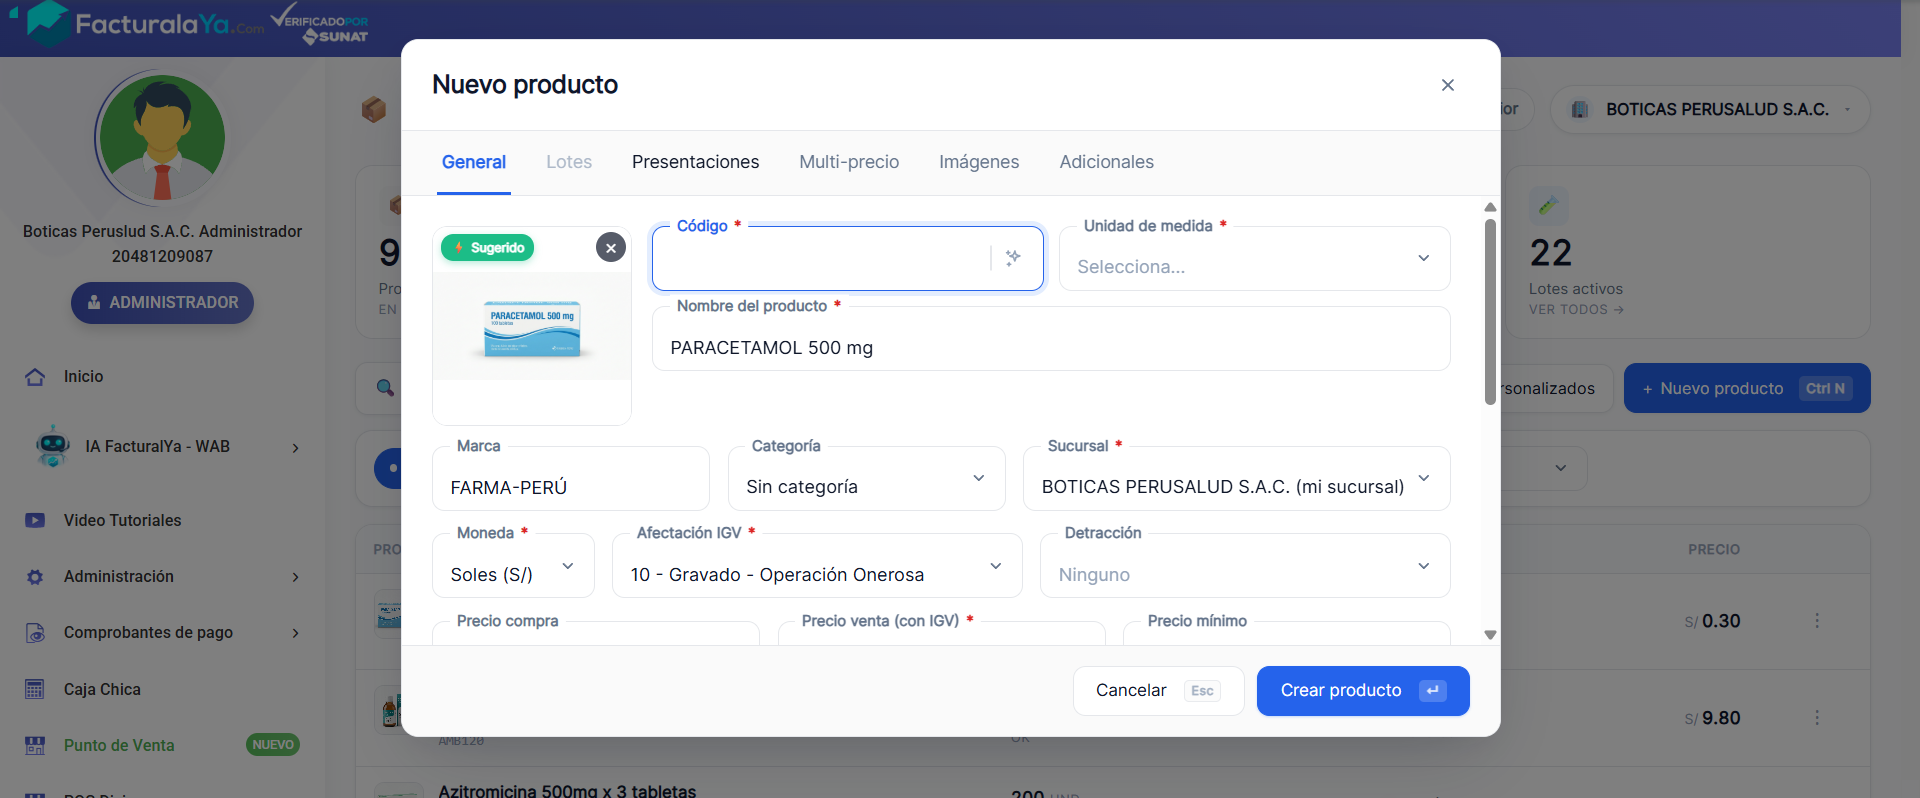Click the Video Tutoriales play icon
Image resolution: width=1920 pixels, height=798 pixels.
tap(35, 520)
